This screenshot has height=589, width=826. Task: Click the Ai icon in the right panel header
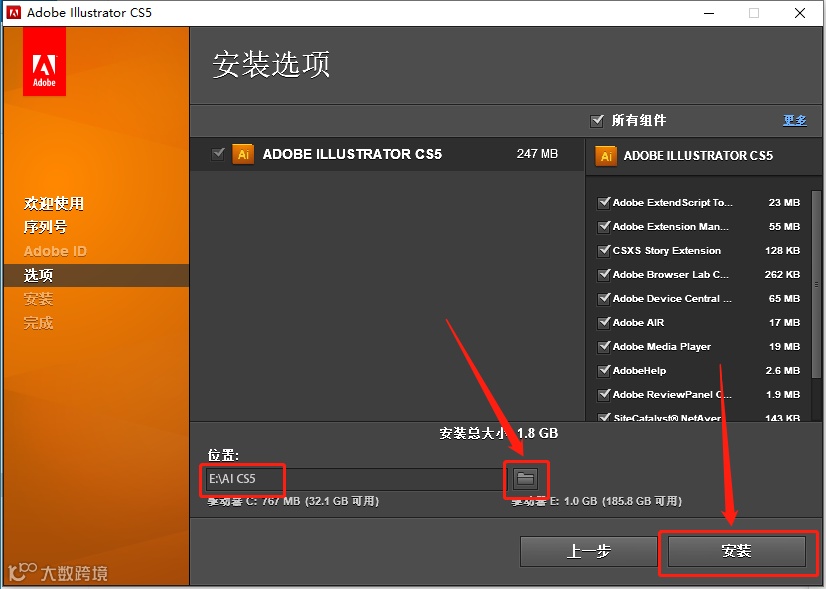(x=606, y=156)
